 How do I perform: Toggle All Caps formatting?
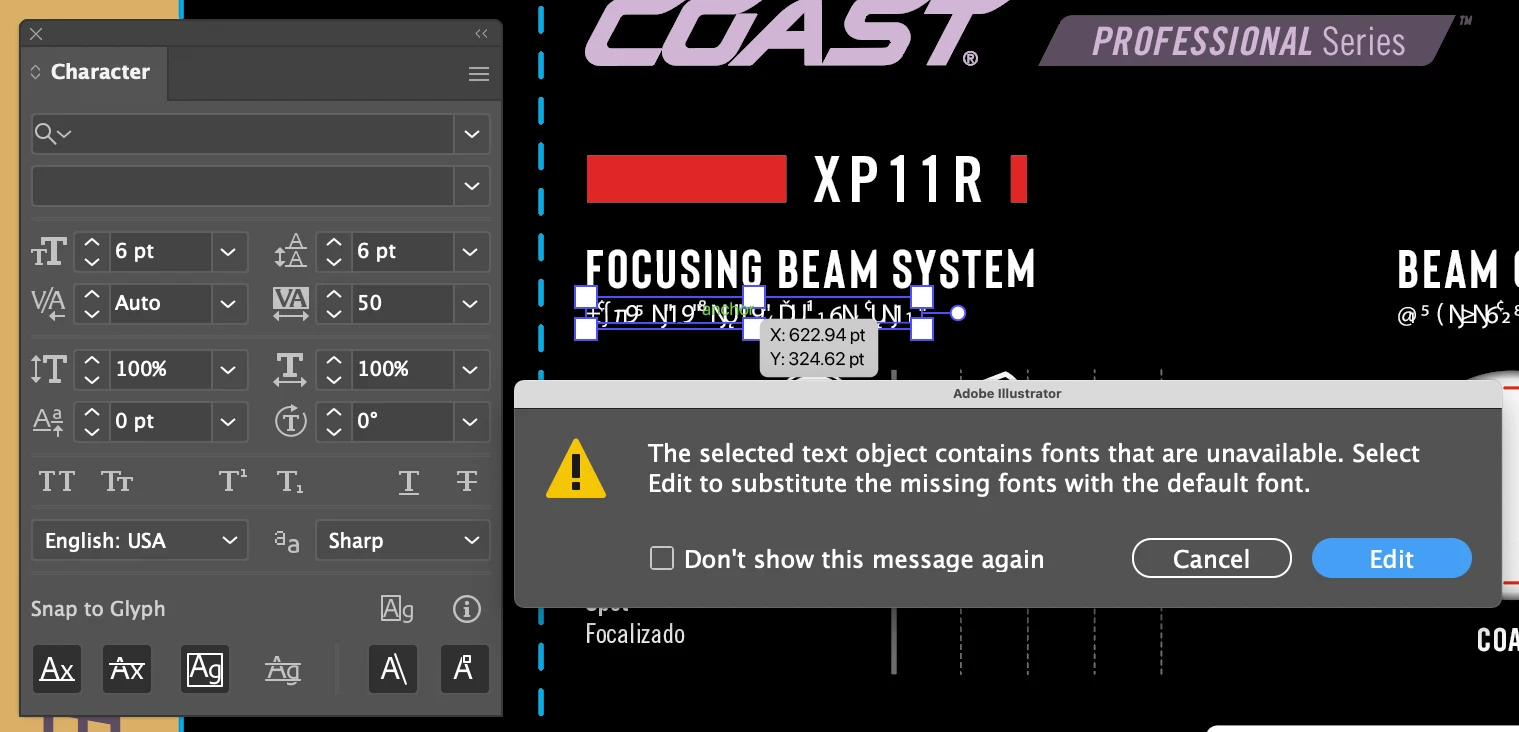56,483
